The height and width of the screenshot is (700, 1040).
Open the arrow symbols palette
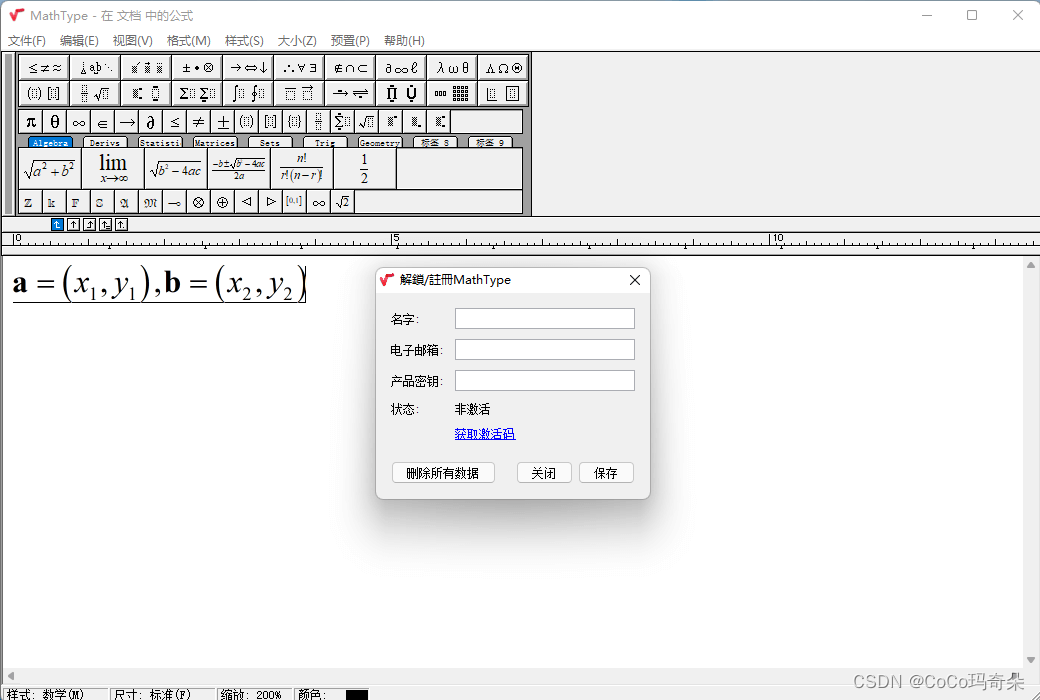tap(249, 68)
